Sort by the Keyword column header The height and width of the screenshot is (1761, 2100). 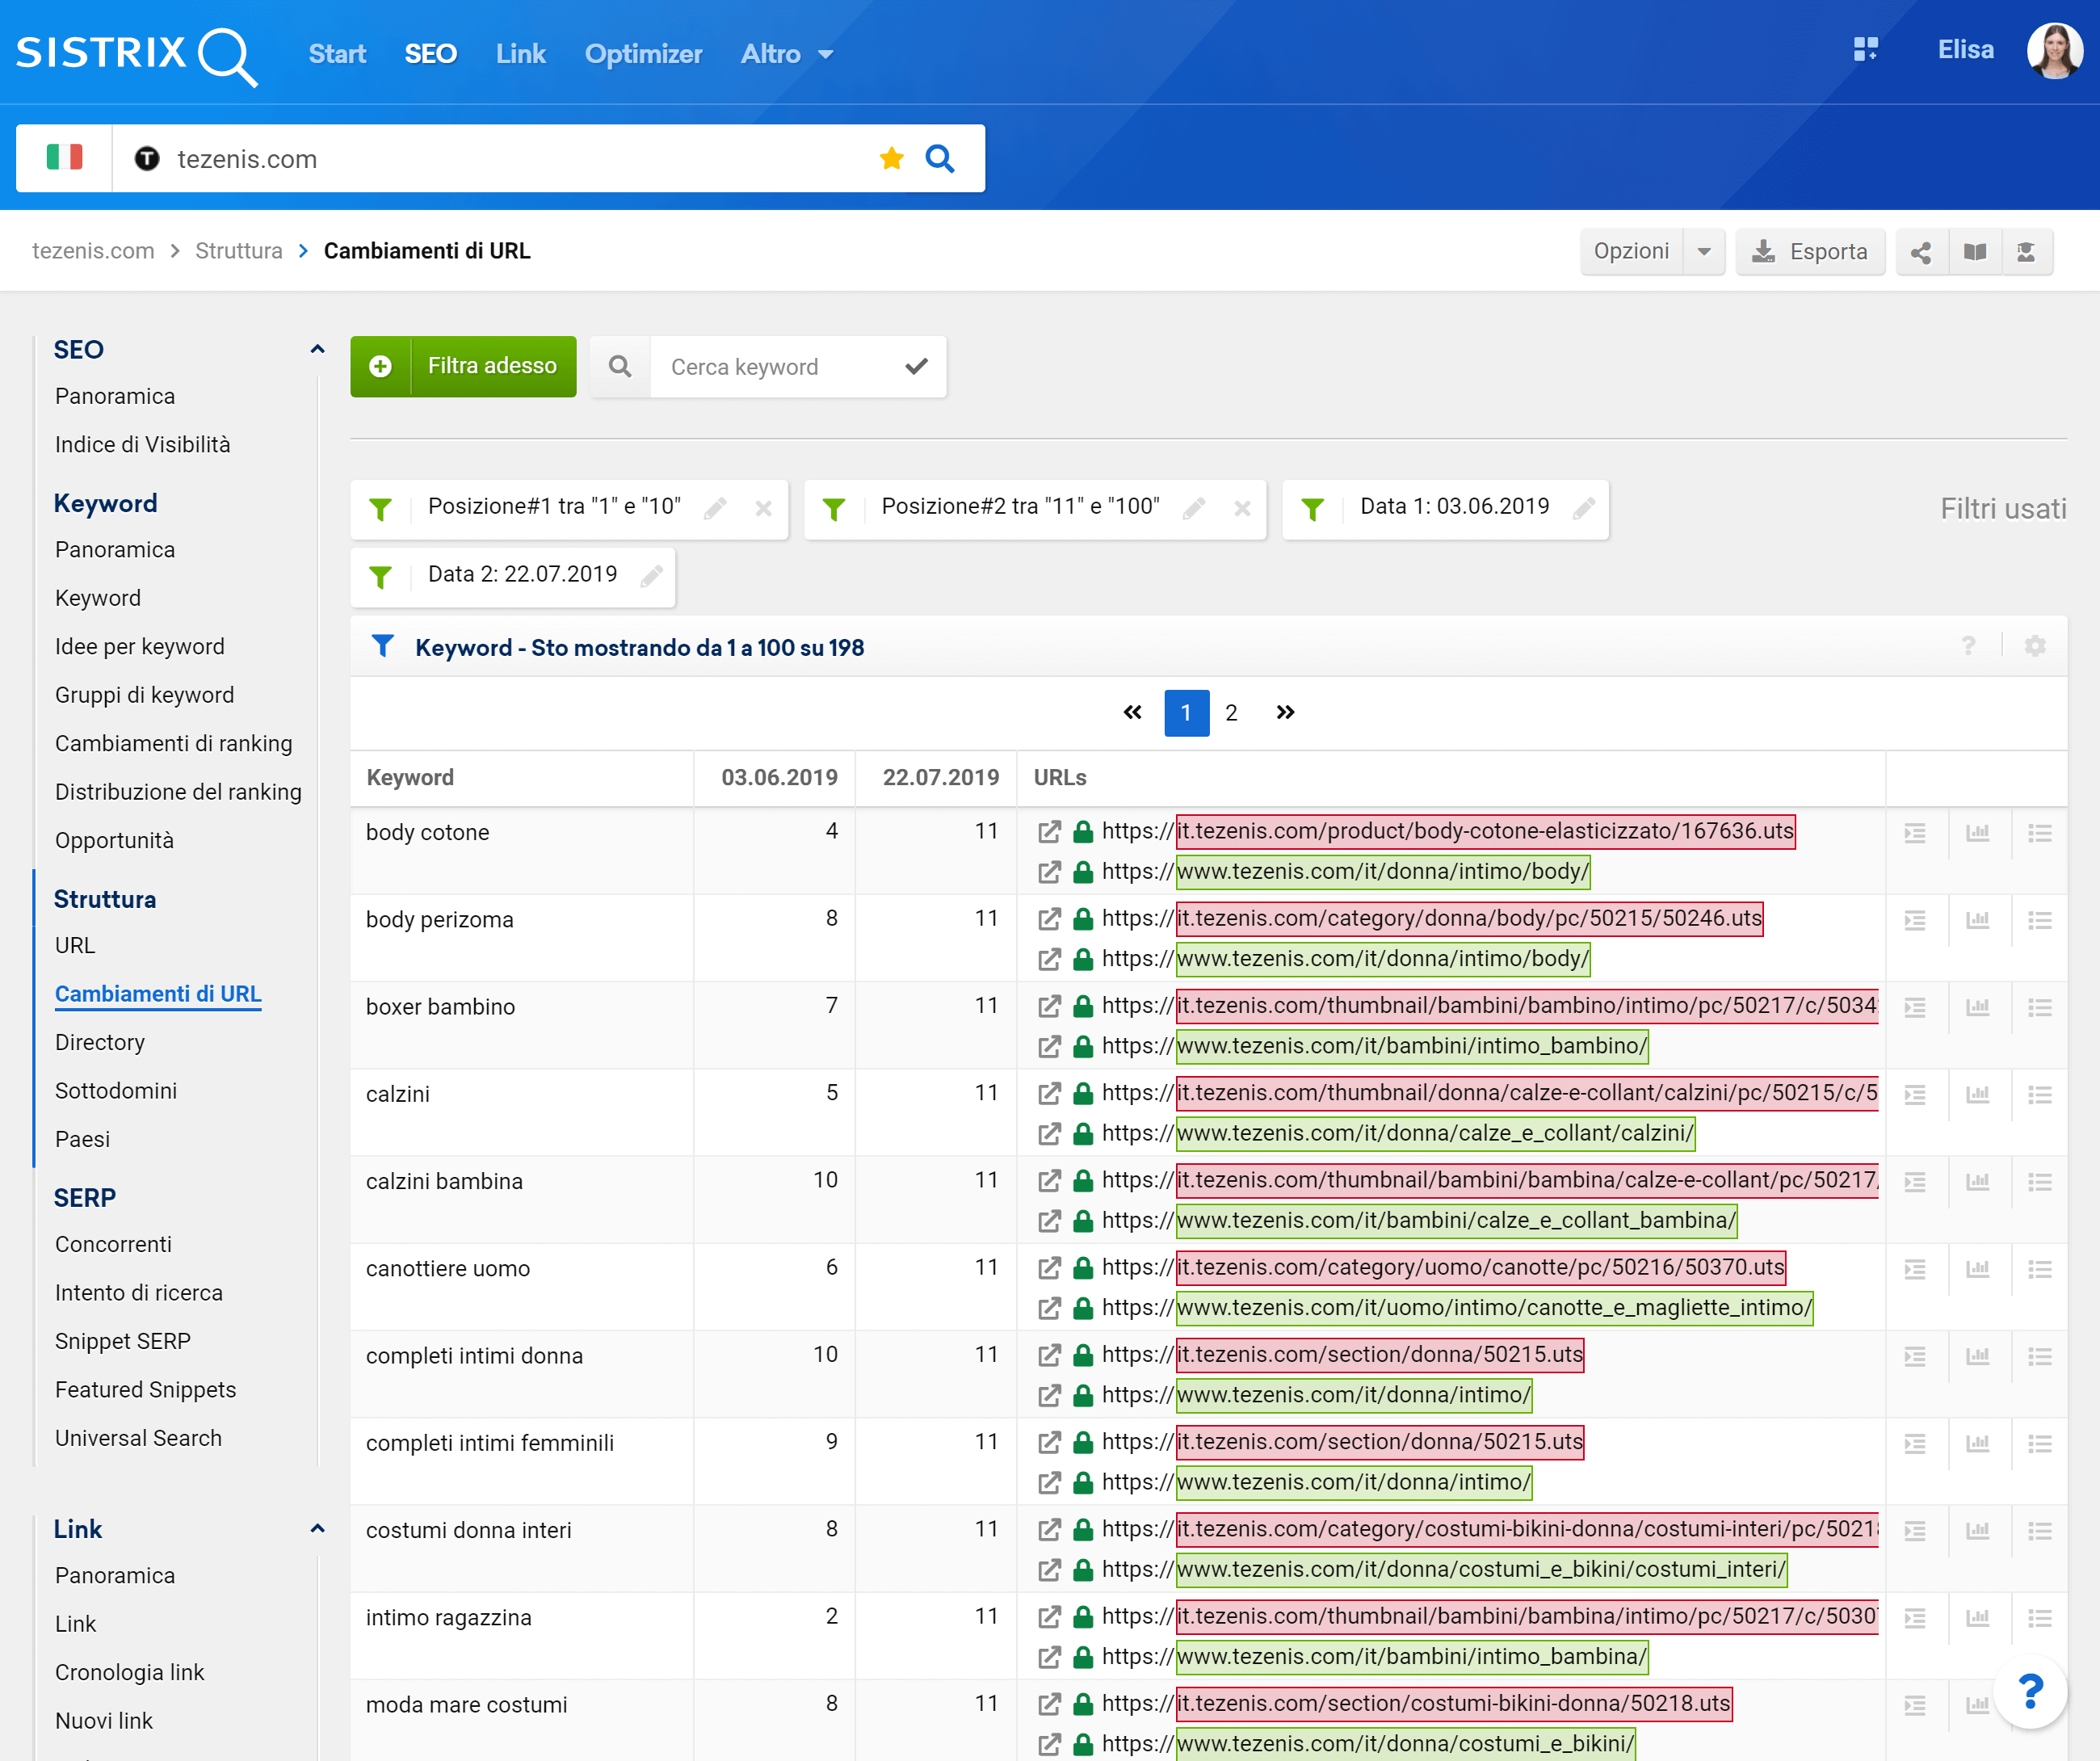pyautogui.click(x=410, y=778)
